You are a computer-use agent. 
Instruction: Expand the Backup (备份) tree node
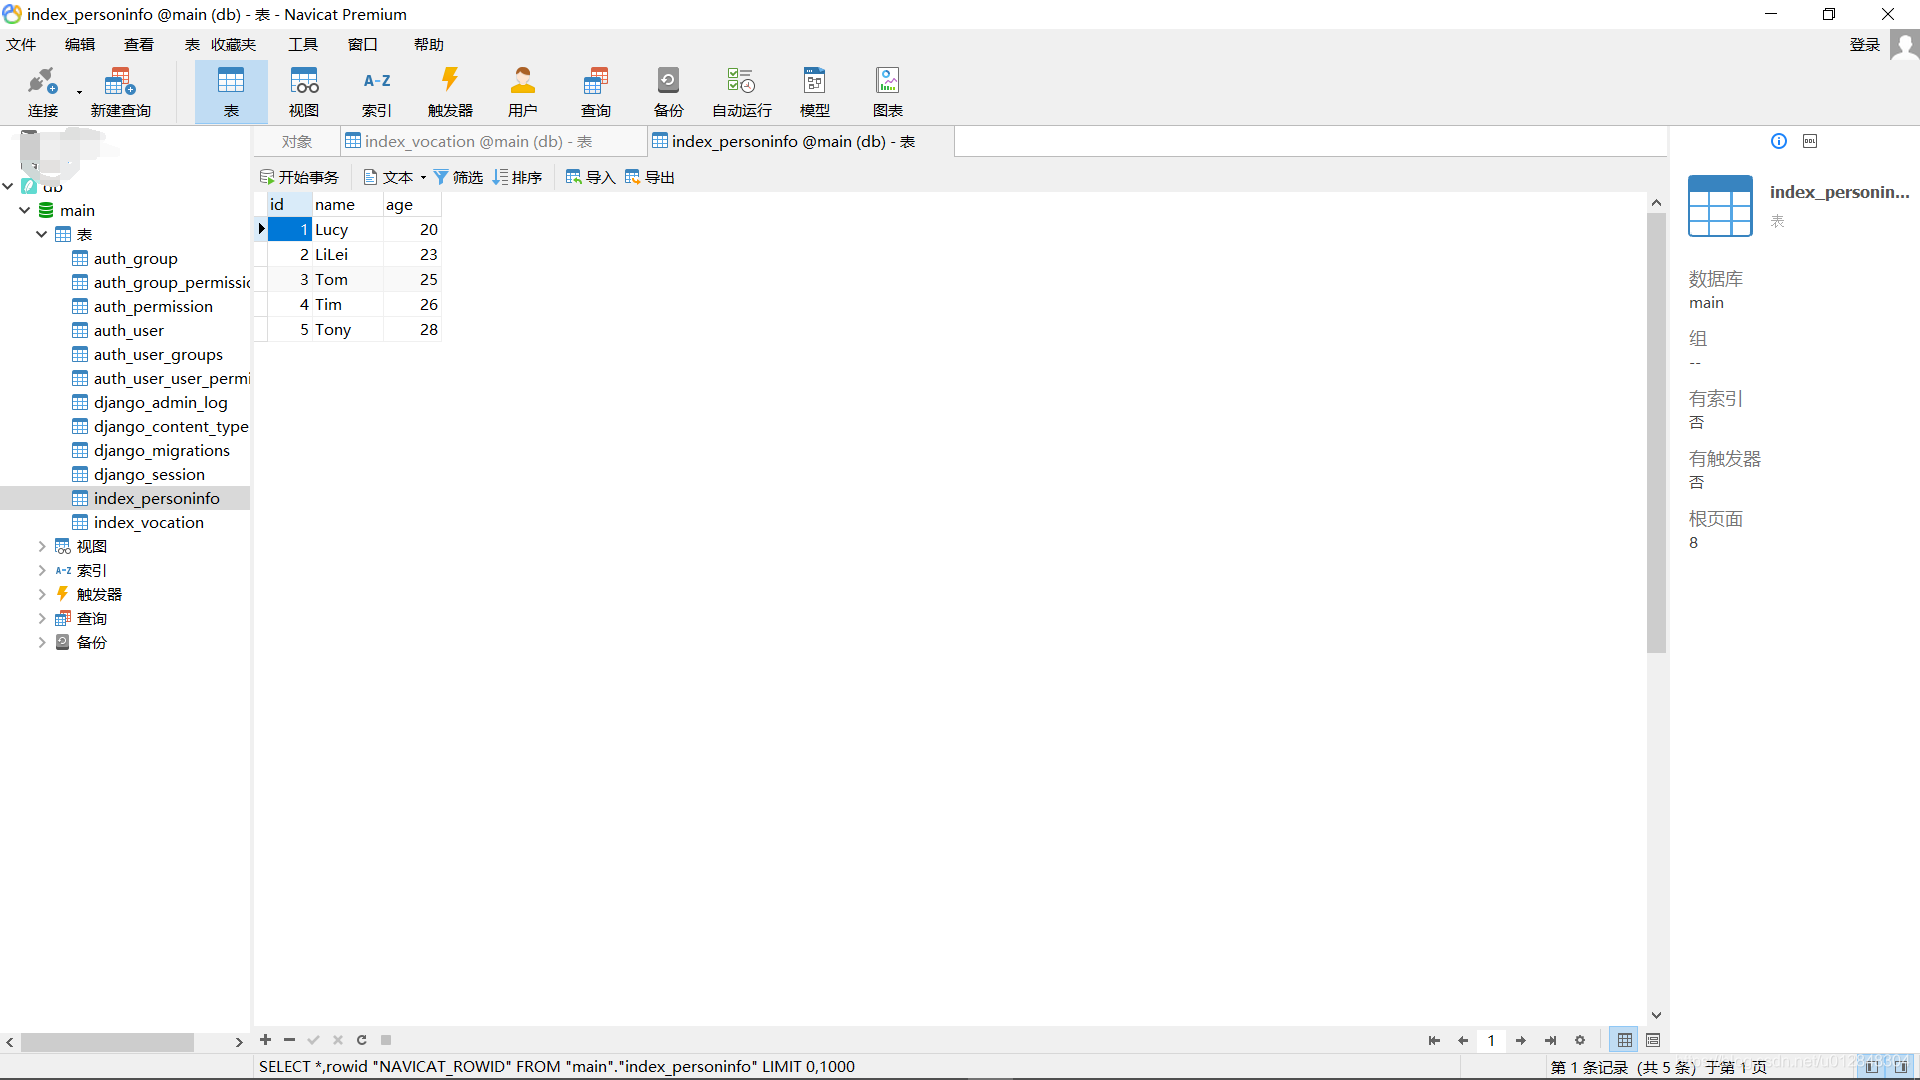pos(41,642)
